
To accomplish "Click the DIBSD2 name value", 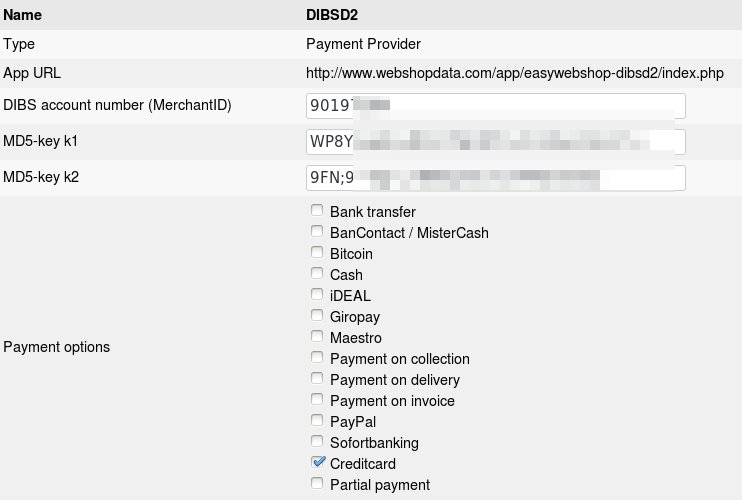I will [331, 15].
